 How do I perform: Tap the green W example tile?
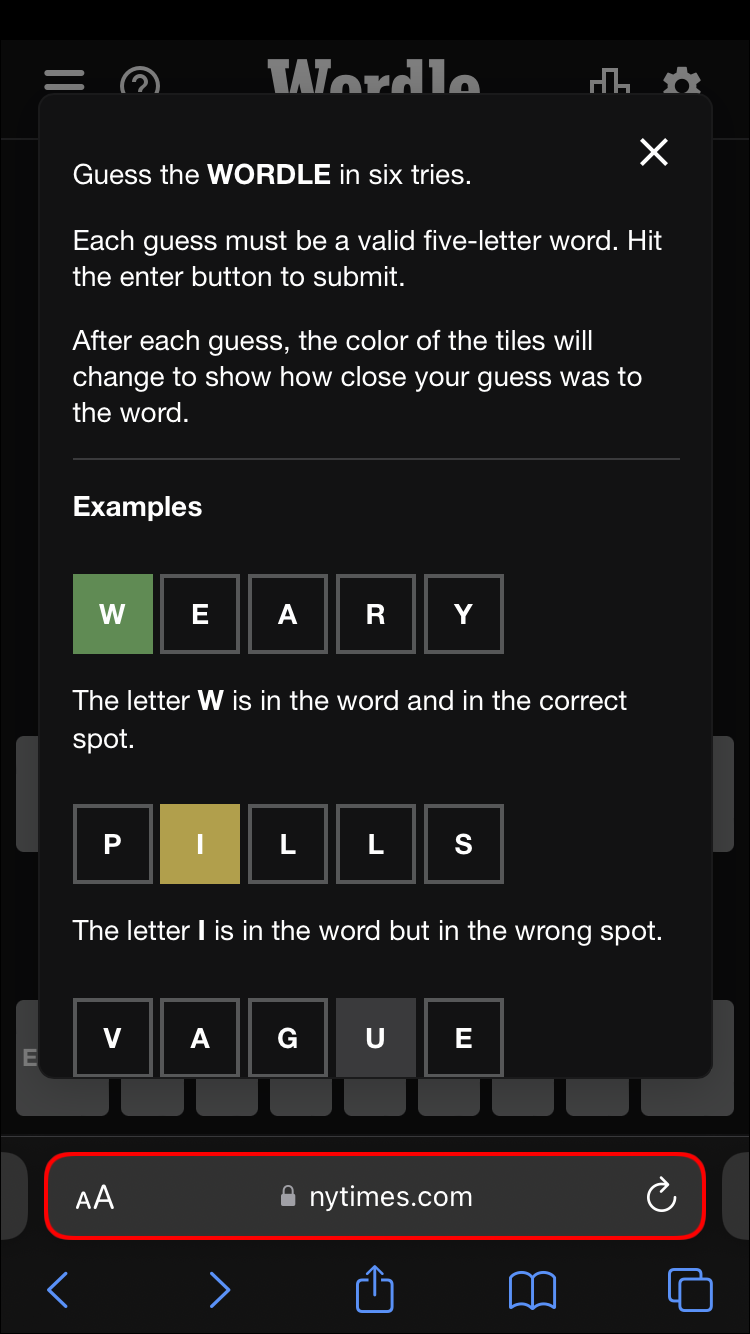(113, 614)
